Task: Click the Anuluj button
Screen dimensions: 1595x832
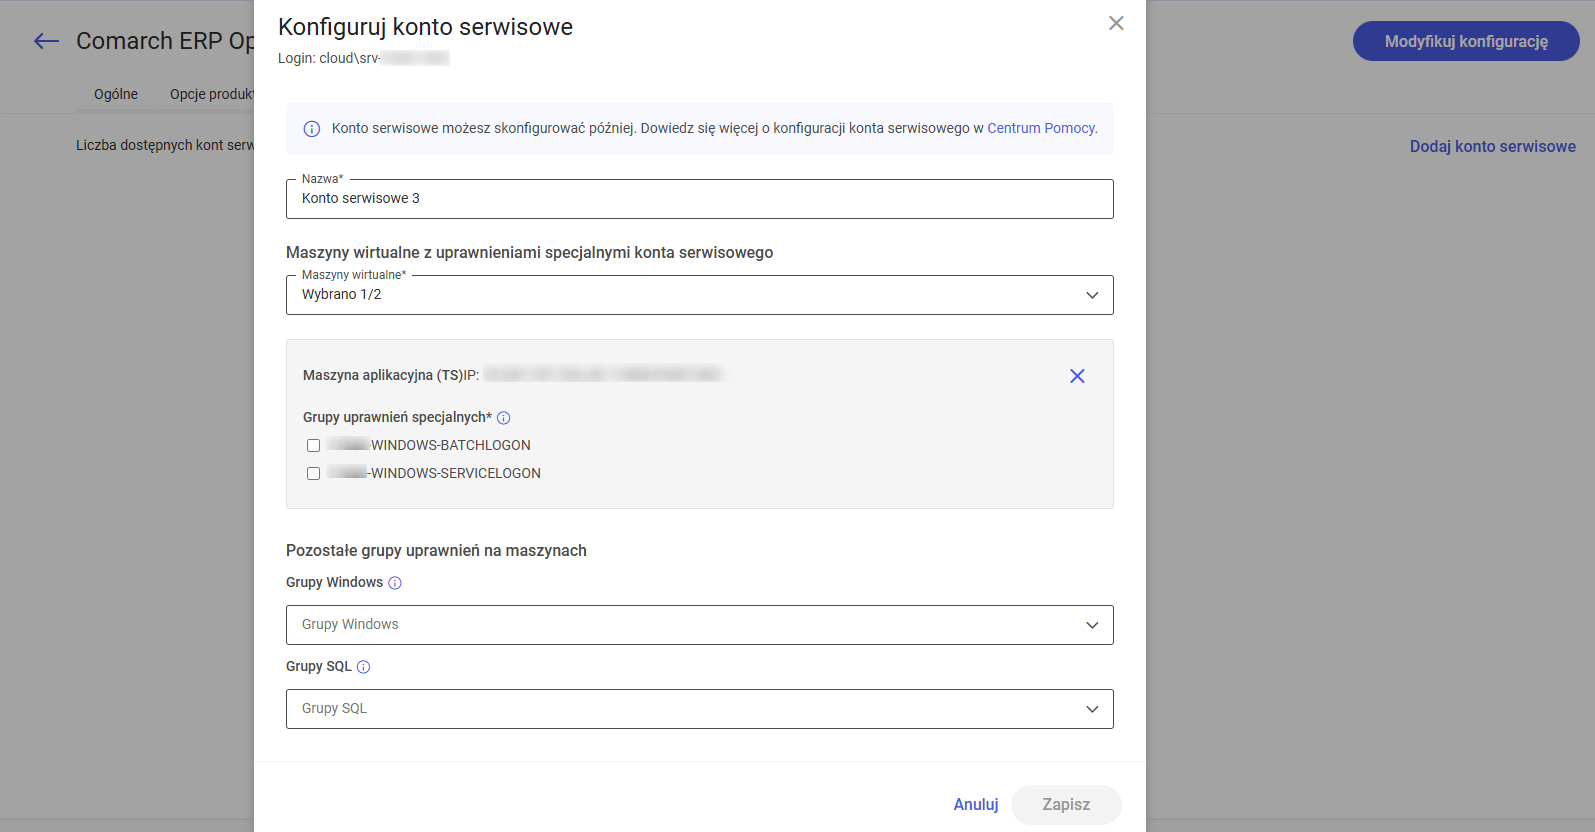Action: point(975,804)
